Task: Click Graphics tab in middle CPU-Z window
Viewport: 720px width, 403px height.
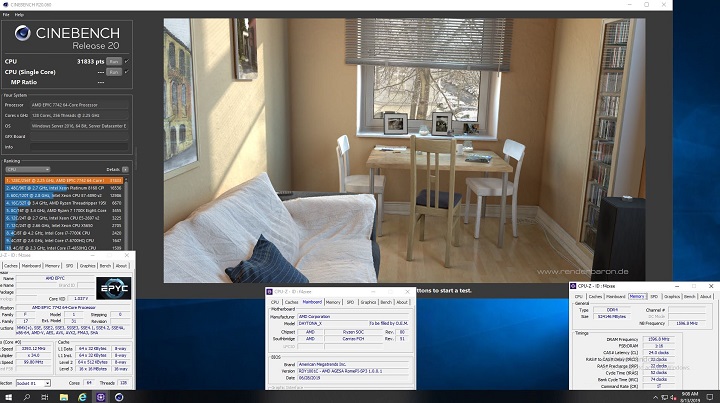Action: [368, 302]
